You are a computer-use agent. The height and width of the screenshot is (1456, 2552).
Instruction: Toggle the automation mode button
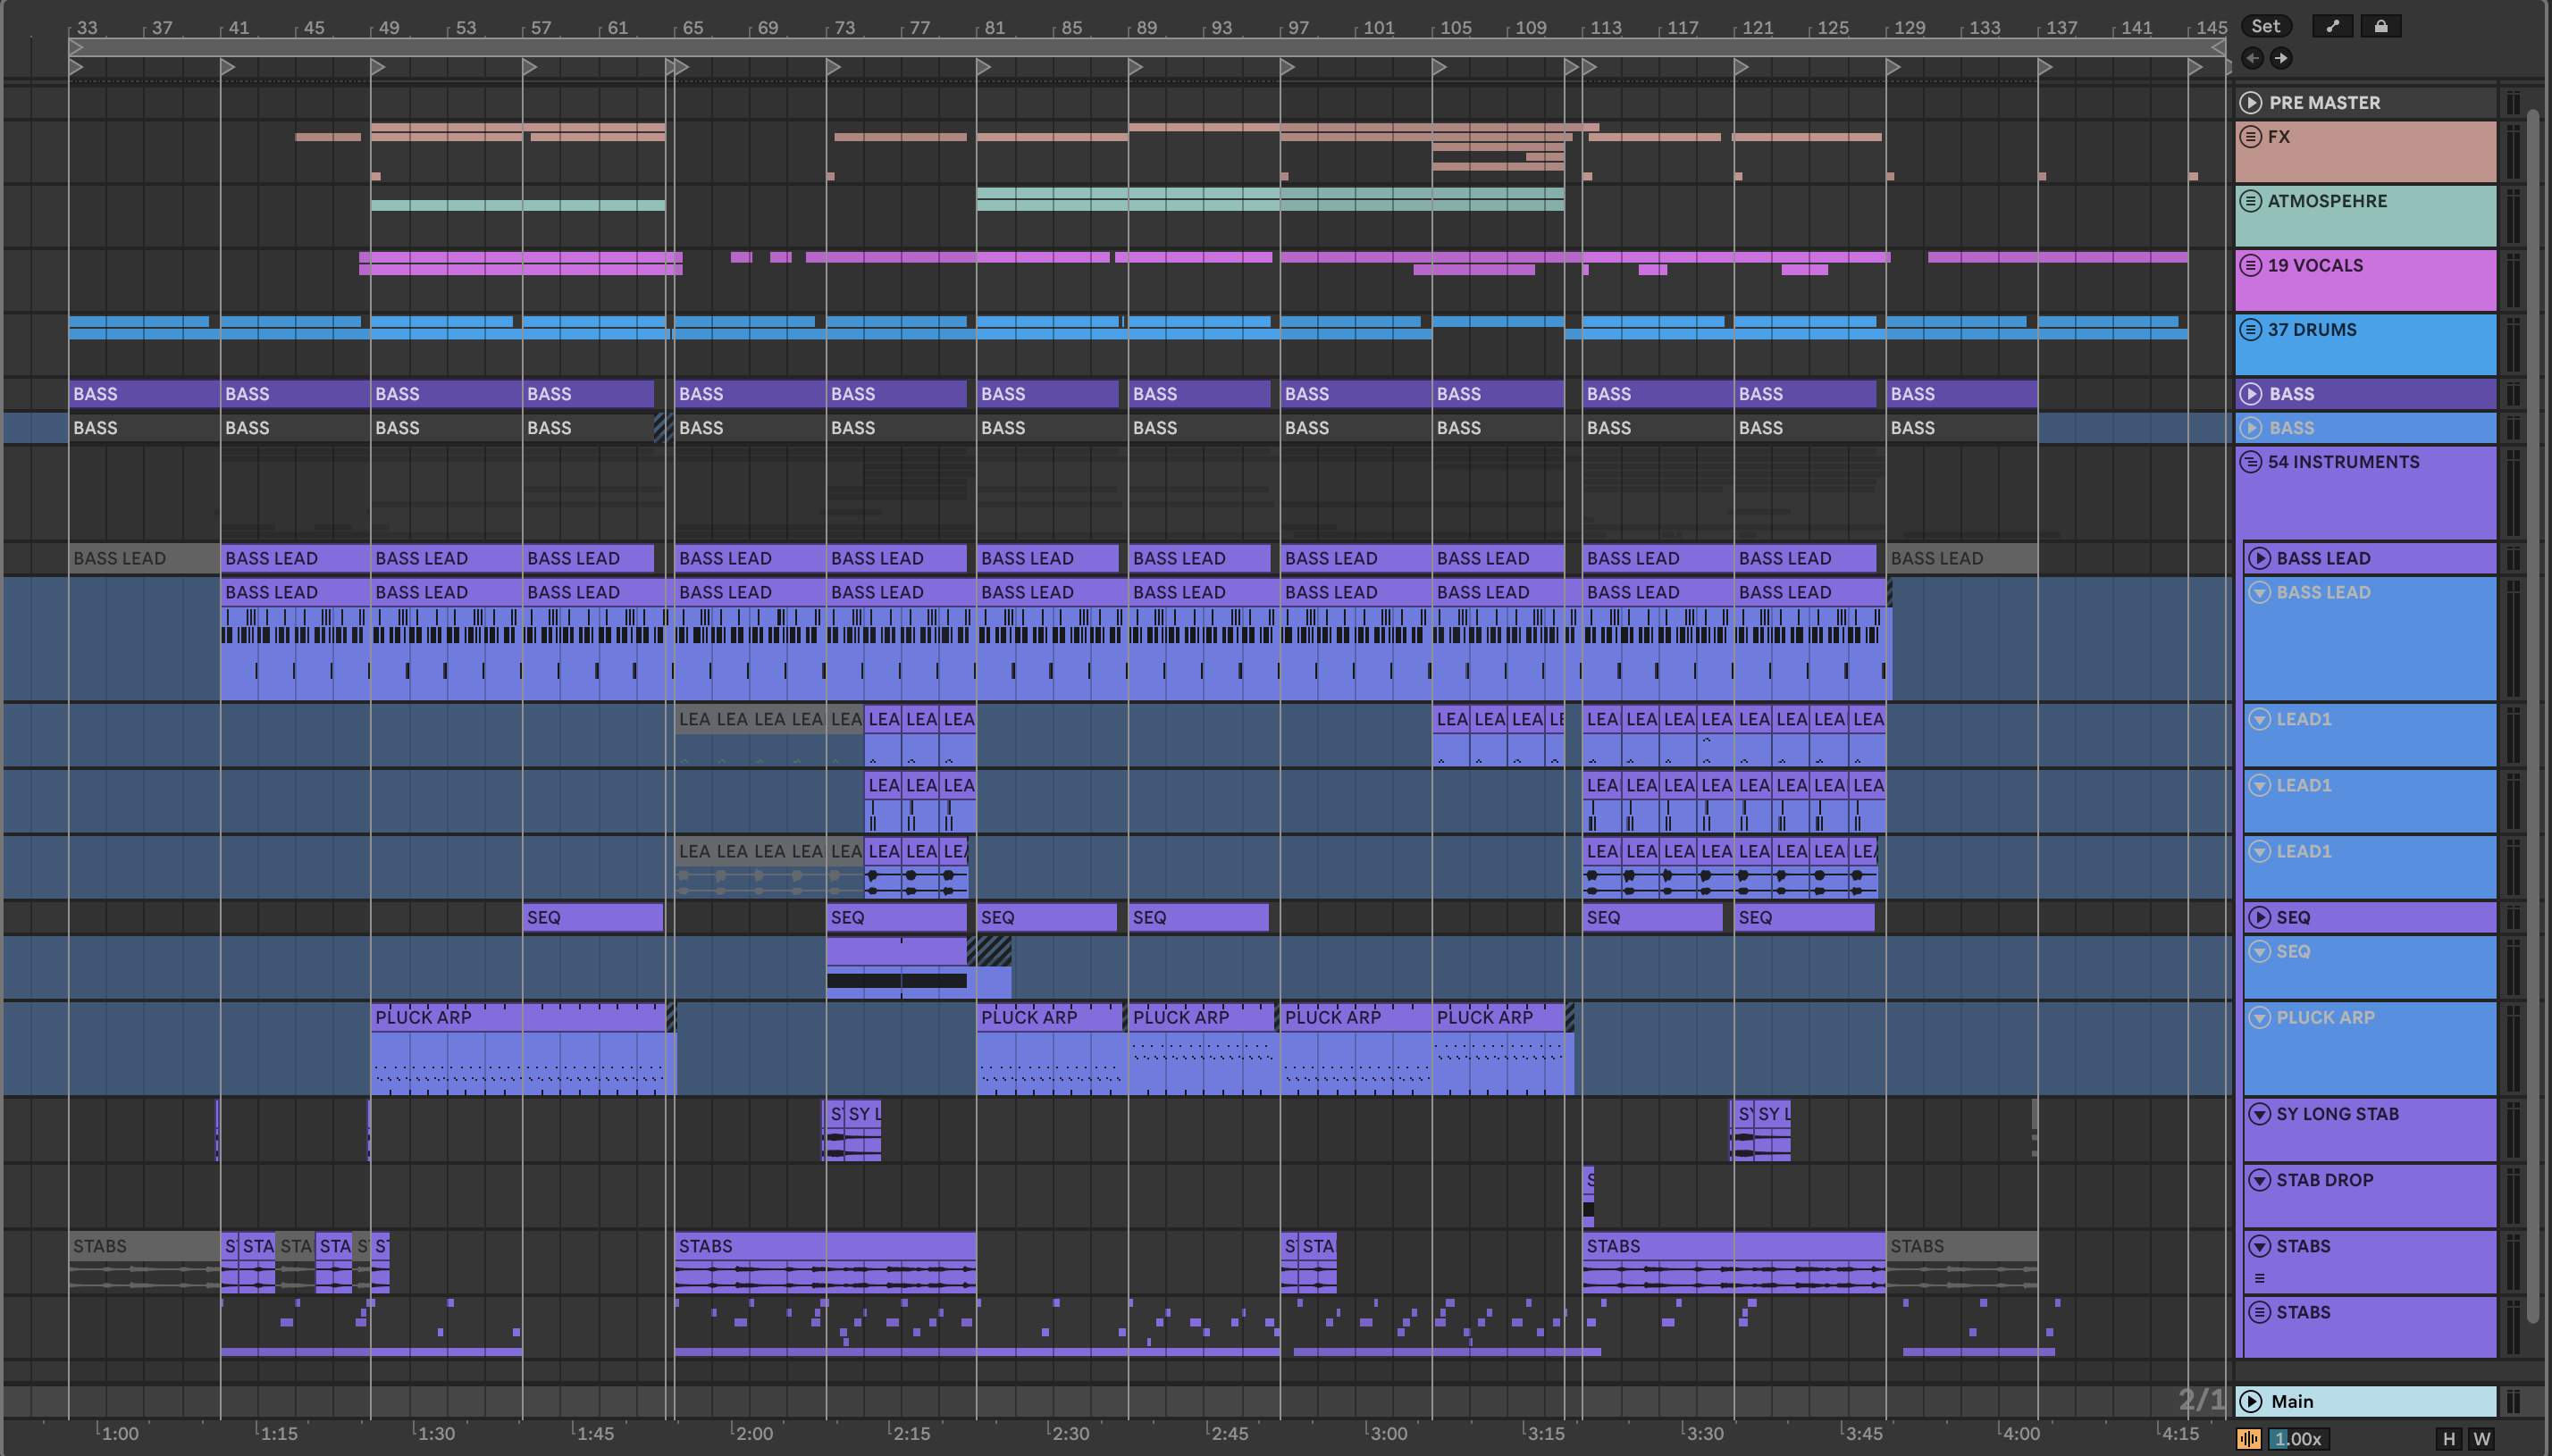[2332, 27]
